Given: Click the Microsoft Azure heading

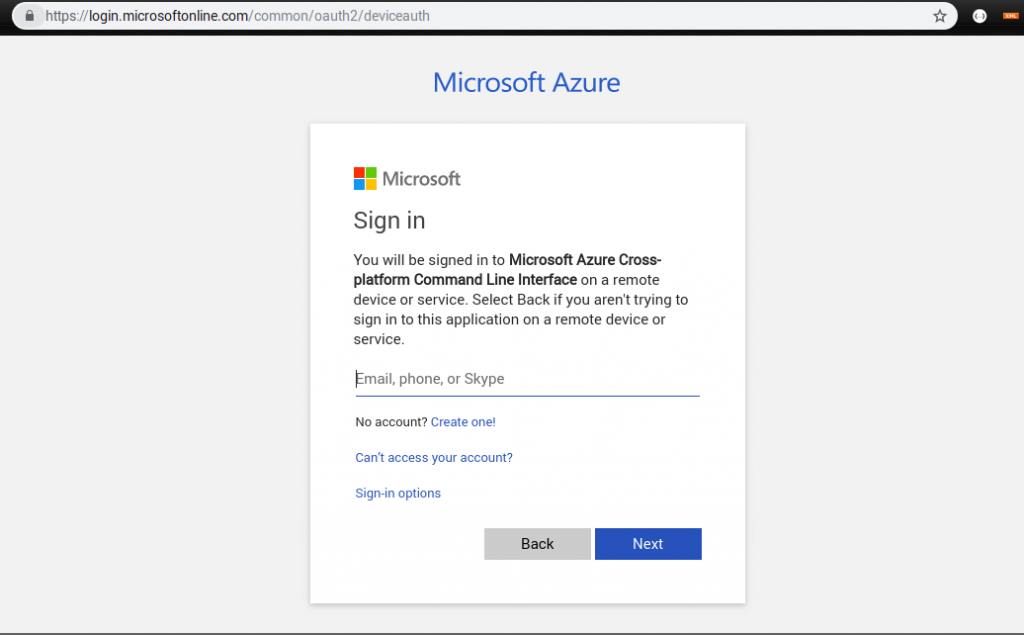Looking at the screenshot, I should tap(526, 82).
